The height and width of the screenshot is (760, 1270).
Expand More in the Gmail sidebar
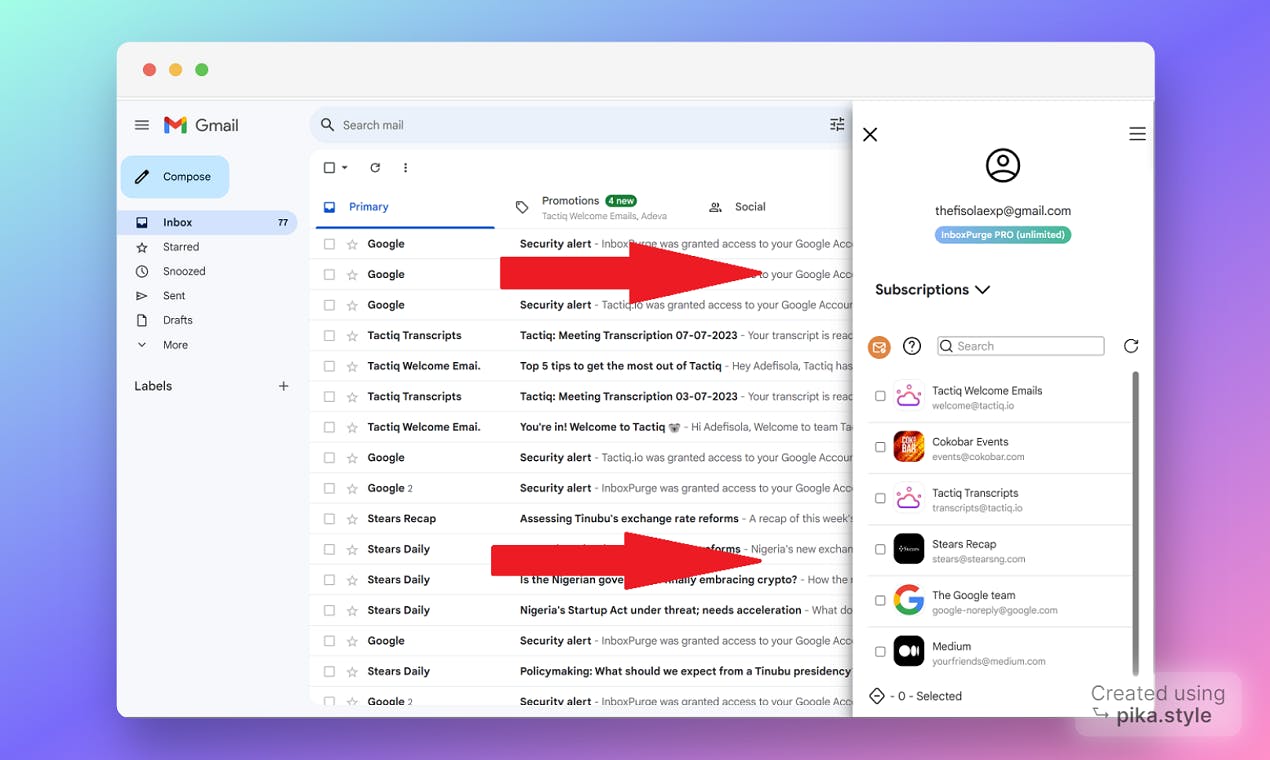click(x=175, y=345)
